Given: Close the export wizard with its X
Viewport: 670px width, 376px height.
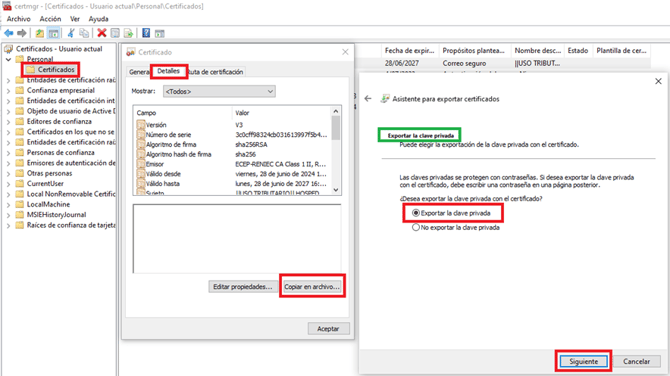Looking at the screenshot, I should tap(658, 81).
